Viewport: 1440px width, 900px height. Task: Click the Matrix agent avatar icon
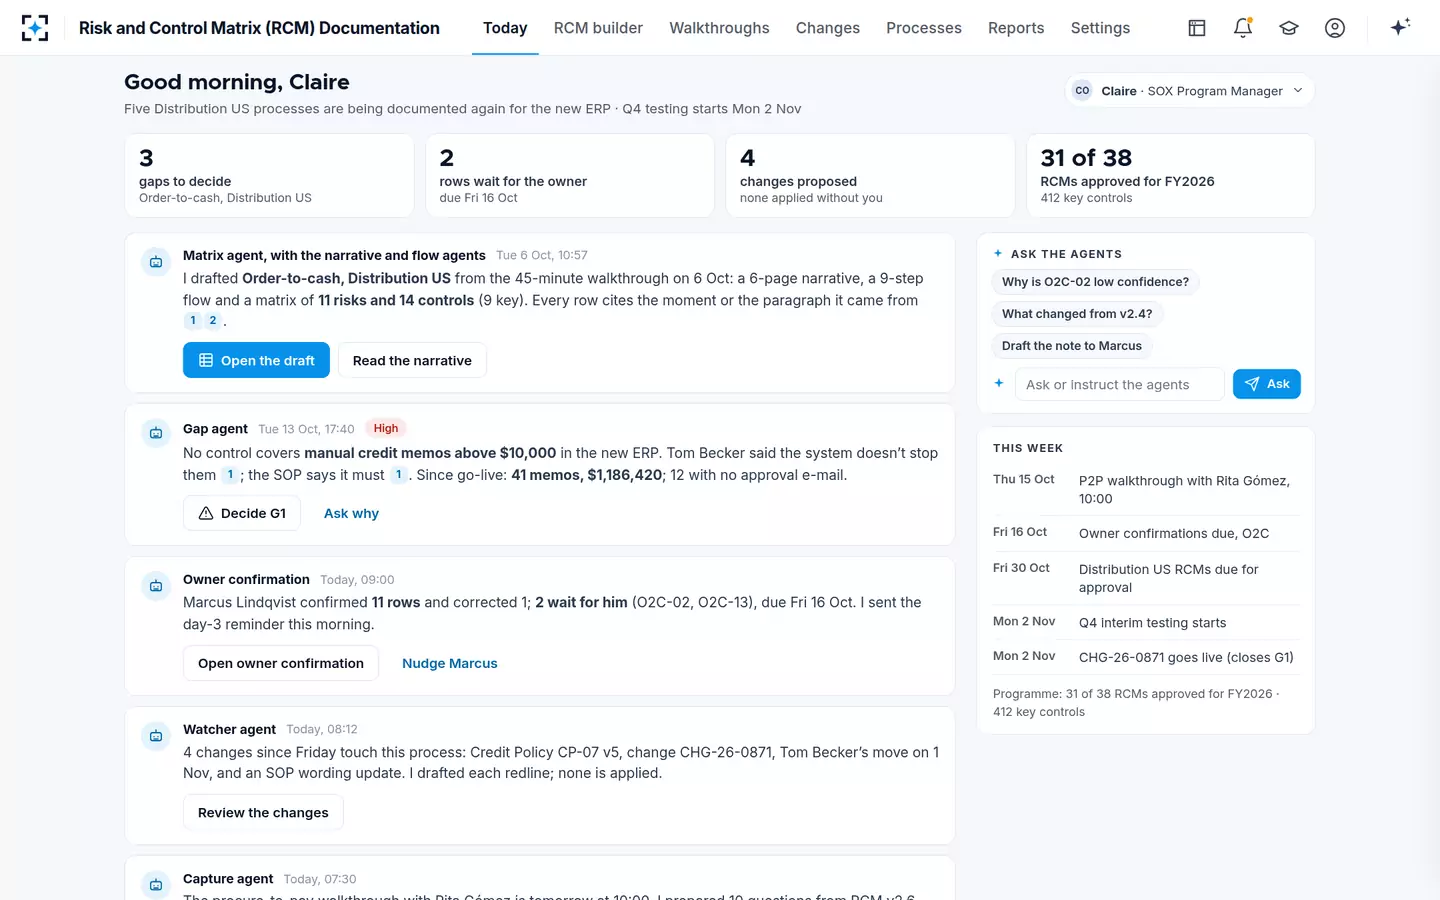[x=156, y=262]
